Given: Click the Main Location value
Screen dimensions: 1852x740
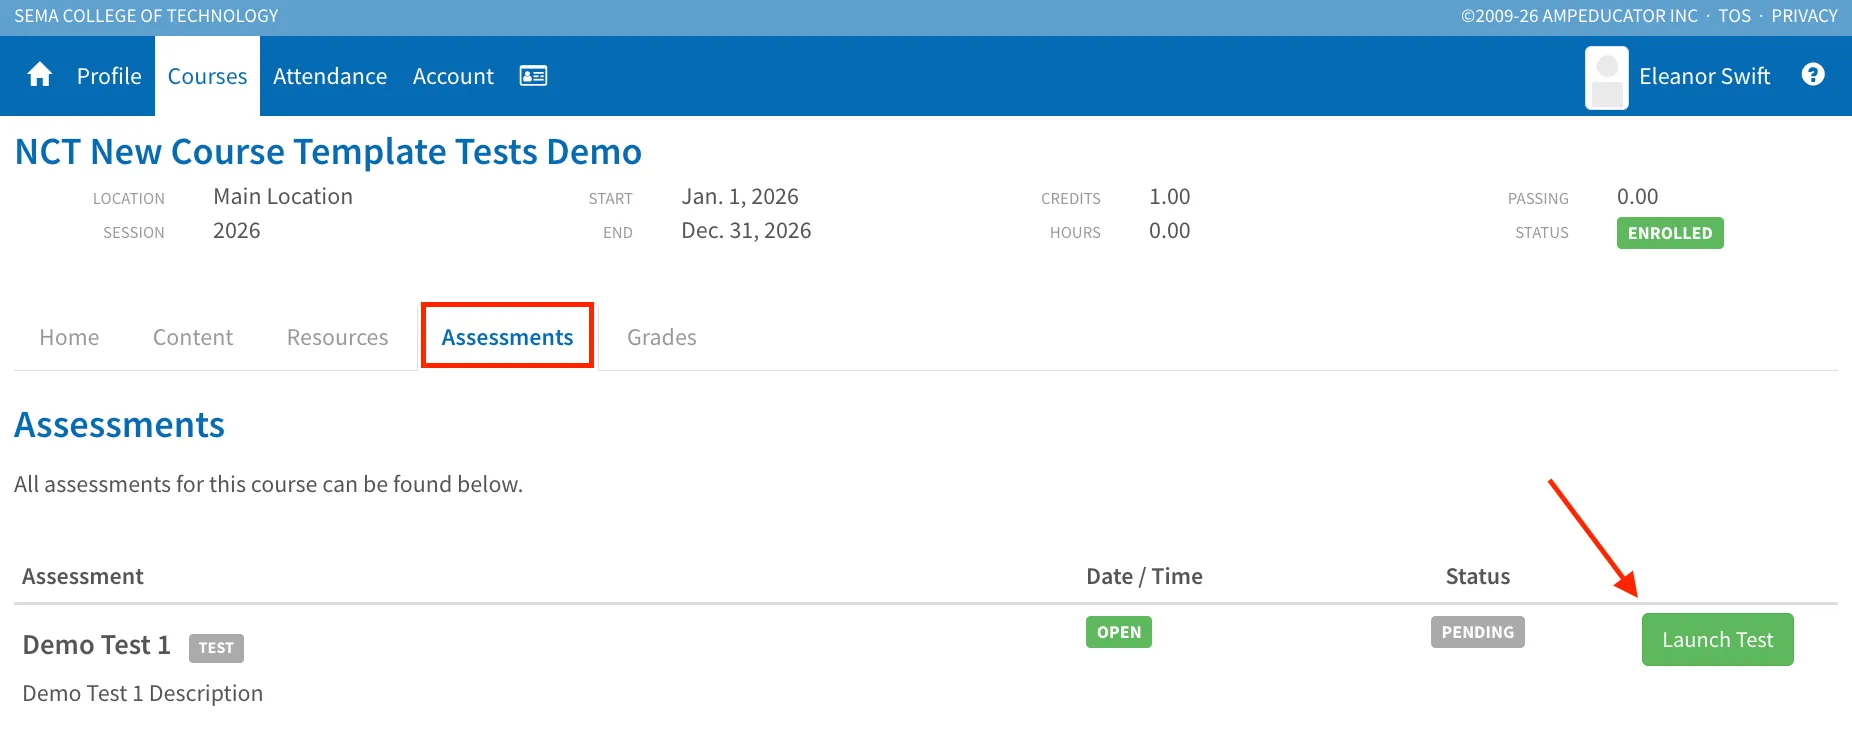Looking at the screenshot, I should 283,197.
